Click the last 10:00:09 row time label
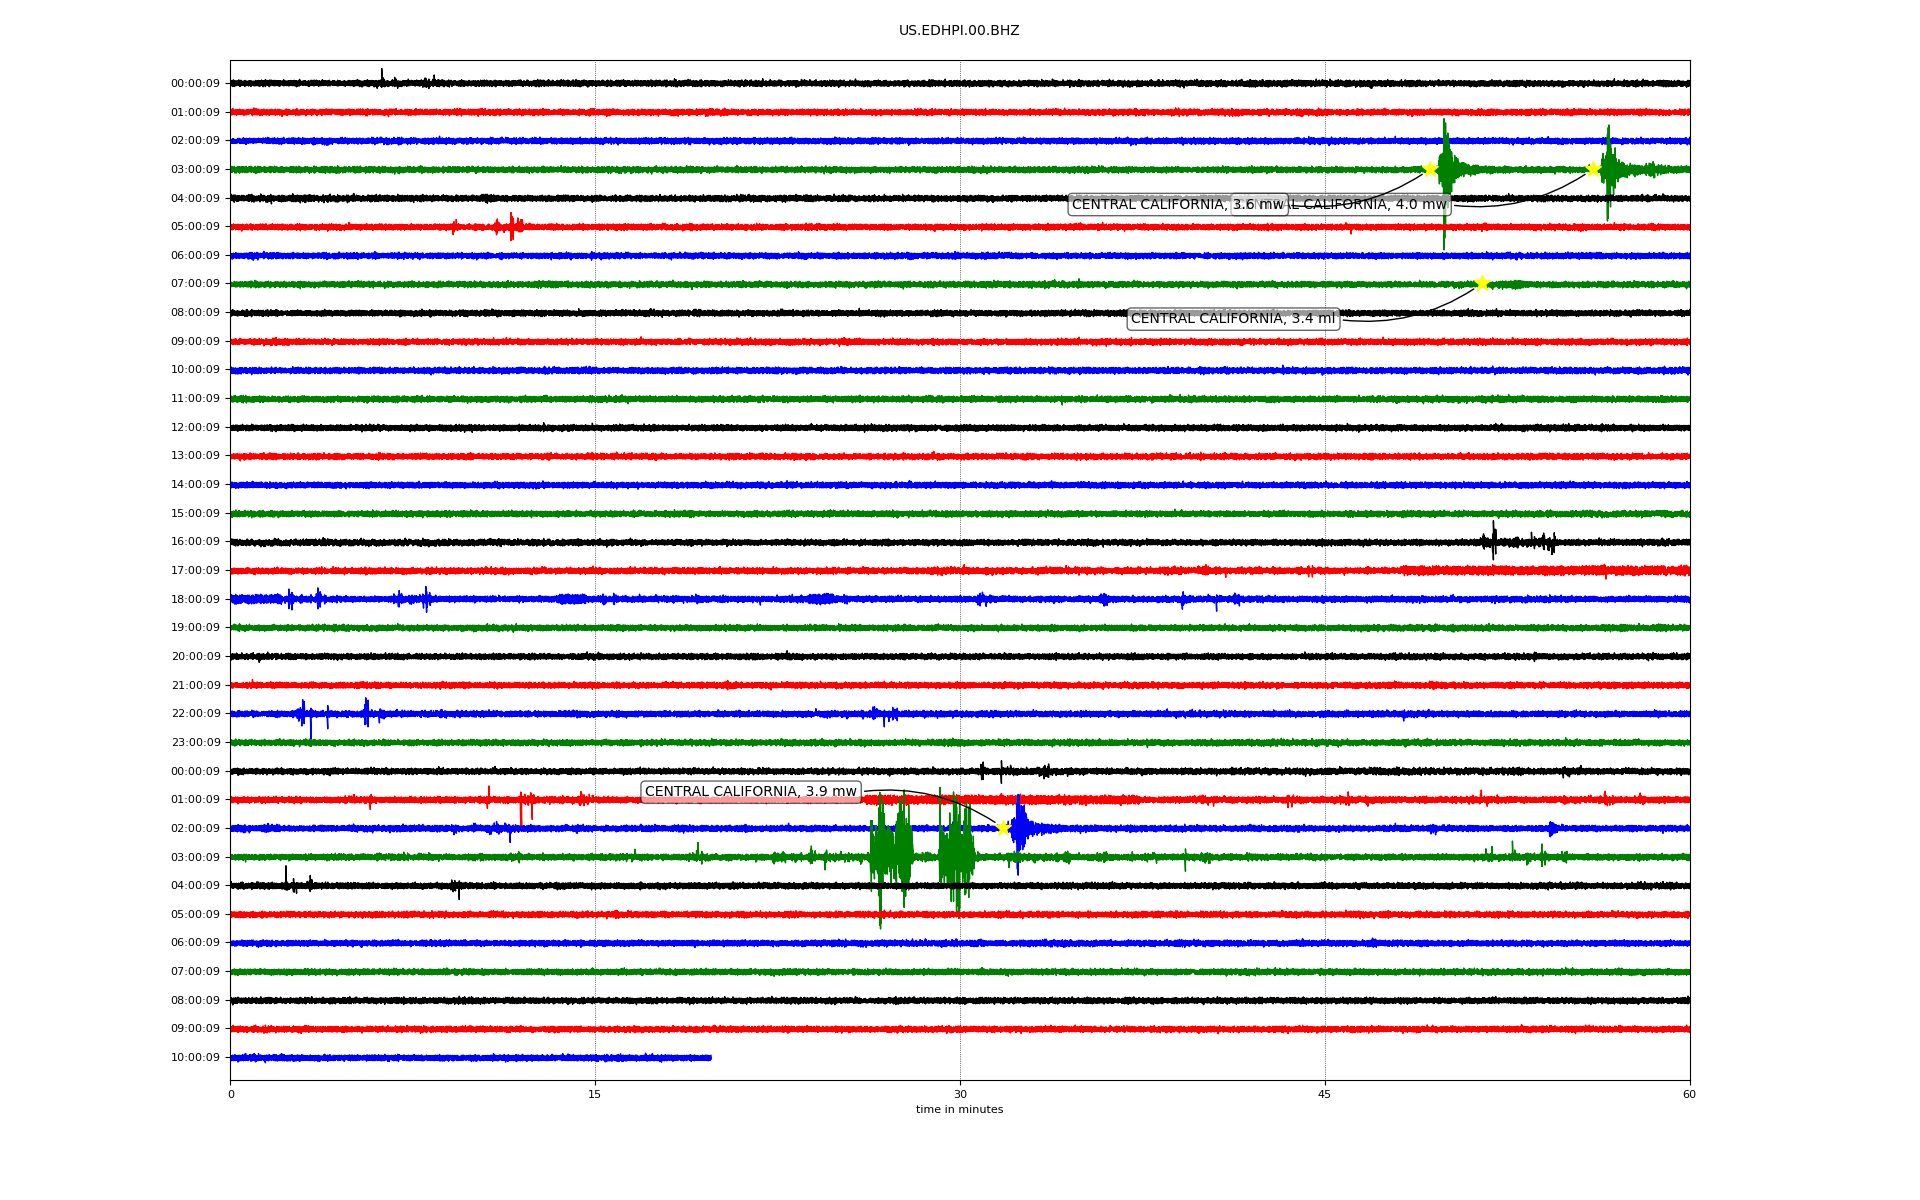 [x=195, y=1058]
